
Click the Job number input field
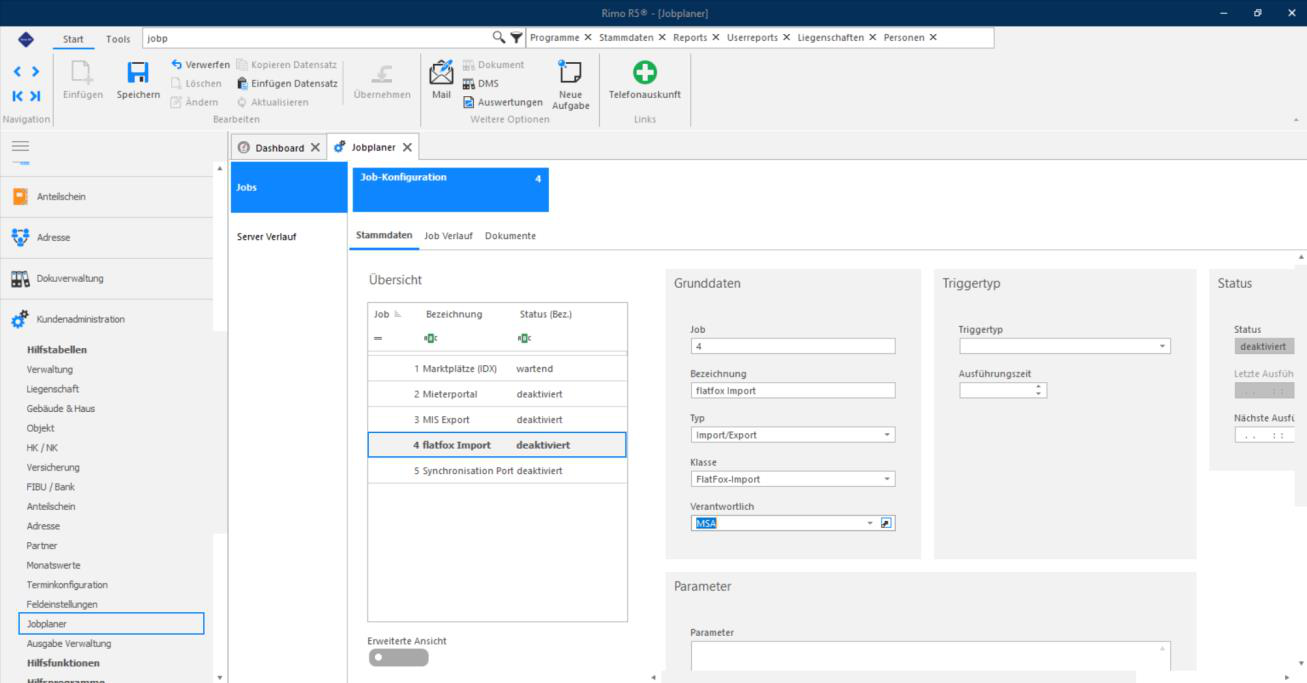(x=792, y=347)
